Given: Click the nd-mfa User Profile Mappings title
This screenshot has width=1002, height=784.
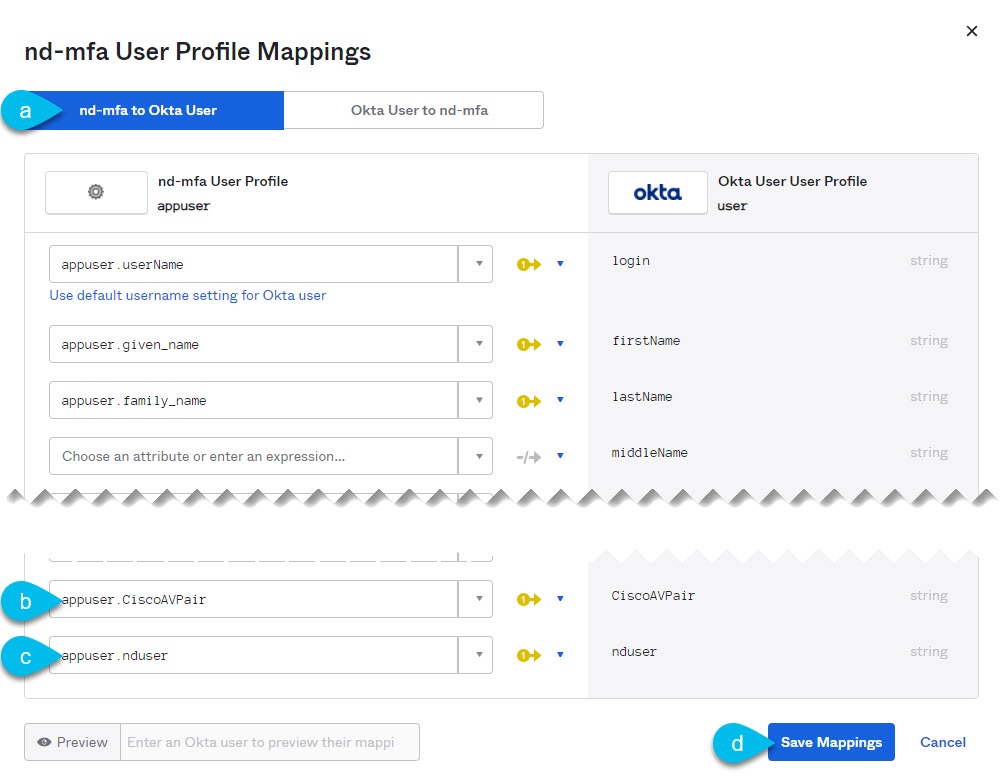Looking at the screenshot, I should pyautogui.click(x=197, y=52).
